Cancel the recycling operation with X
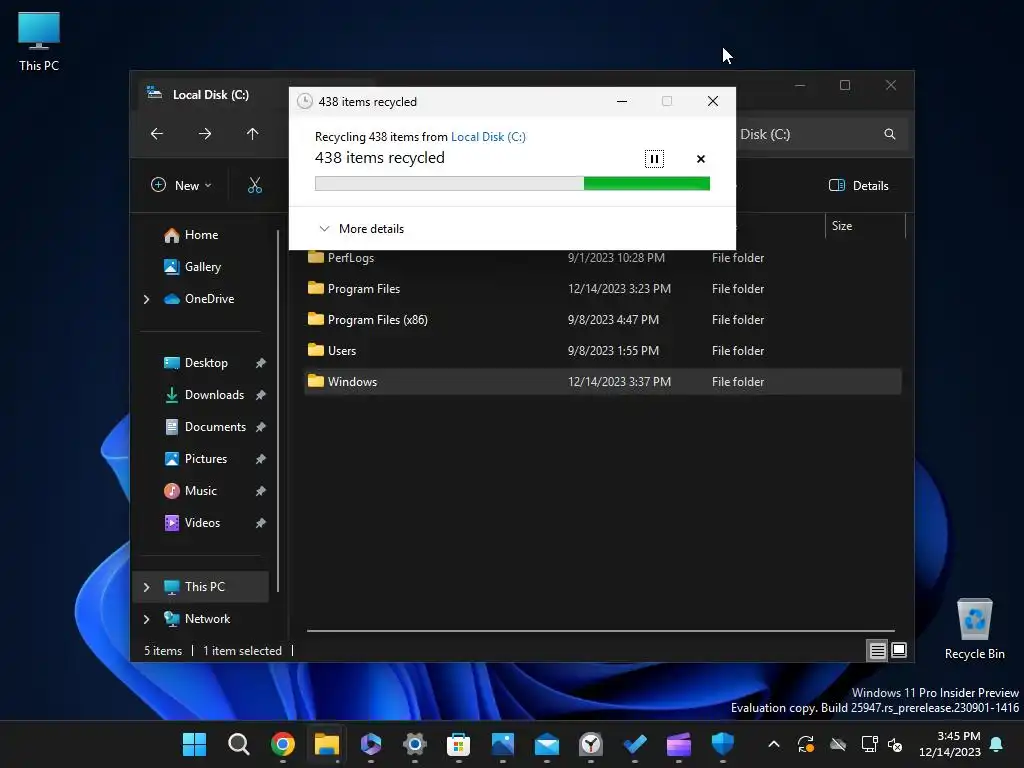This screenshot has width=1024, height=768. point(701,159)
